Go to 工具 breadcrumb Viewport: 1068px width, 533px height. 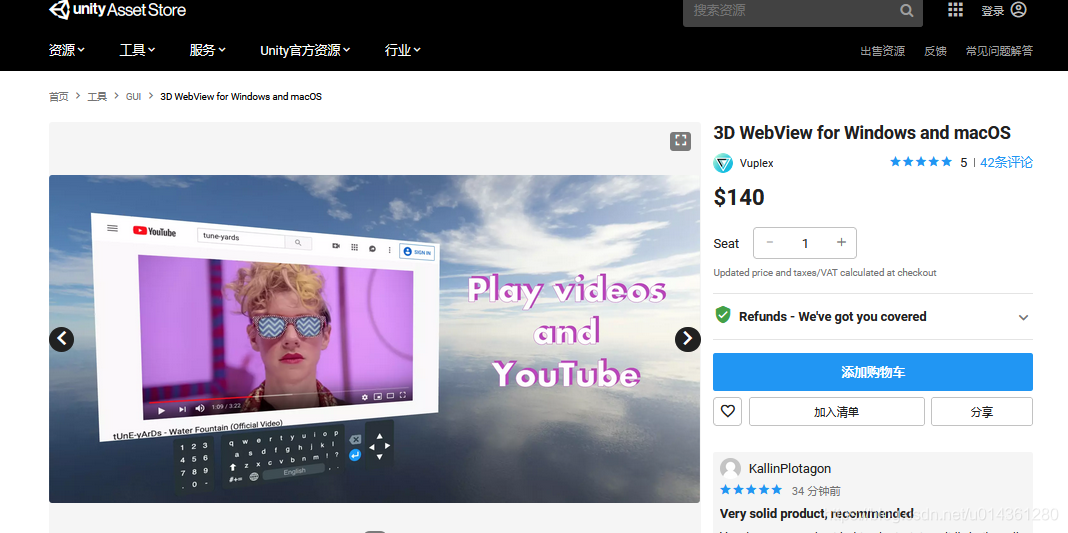click(97, 97)
